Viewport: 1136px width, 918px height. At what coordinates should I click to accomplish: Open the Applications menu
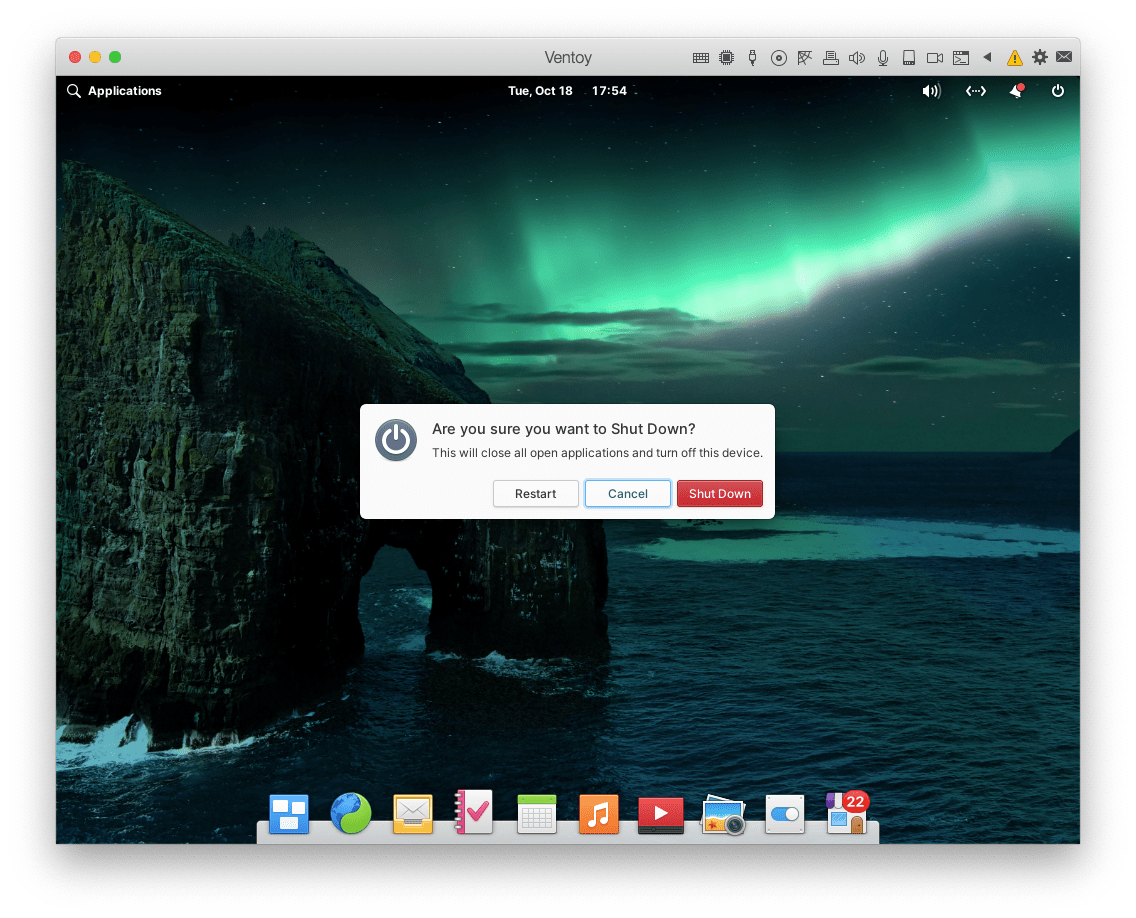(x=114, y=91)
